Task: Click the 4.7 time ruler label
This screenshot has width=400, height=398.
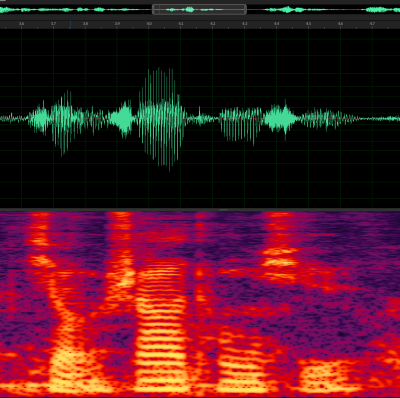Action: (372, 24)
